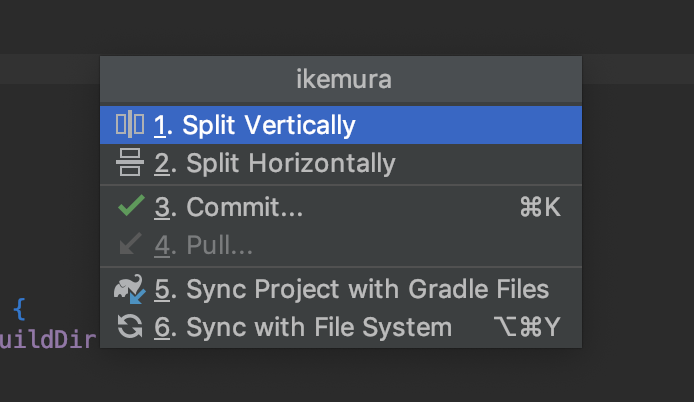Click the ⌥⌘Y shortcut hint

click(x=528, y=327)
